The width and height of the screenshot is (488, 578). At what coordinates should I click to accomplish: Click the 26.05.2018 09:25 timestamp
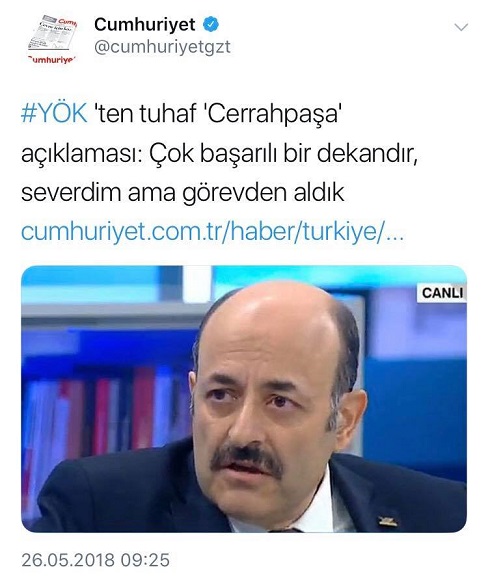pos(96,560)
